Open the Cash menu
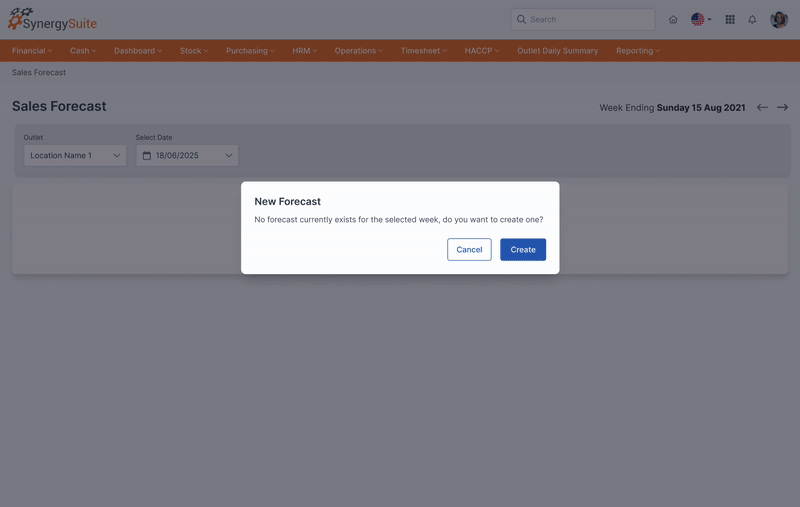The image size is (800, 507). click(83, 50)
